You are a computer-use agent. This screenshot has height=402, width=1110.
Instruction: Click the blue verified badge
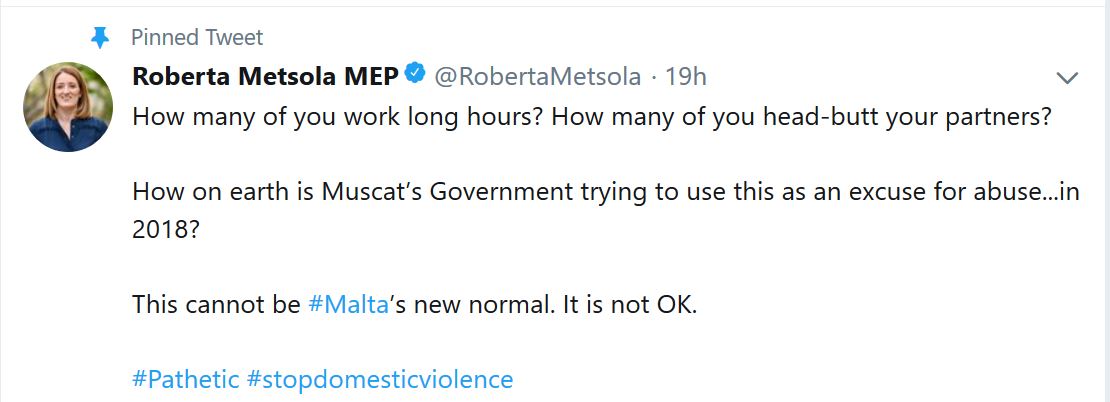415,75
